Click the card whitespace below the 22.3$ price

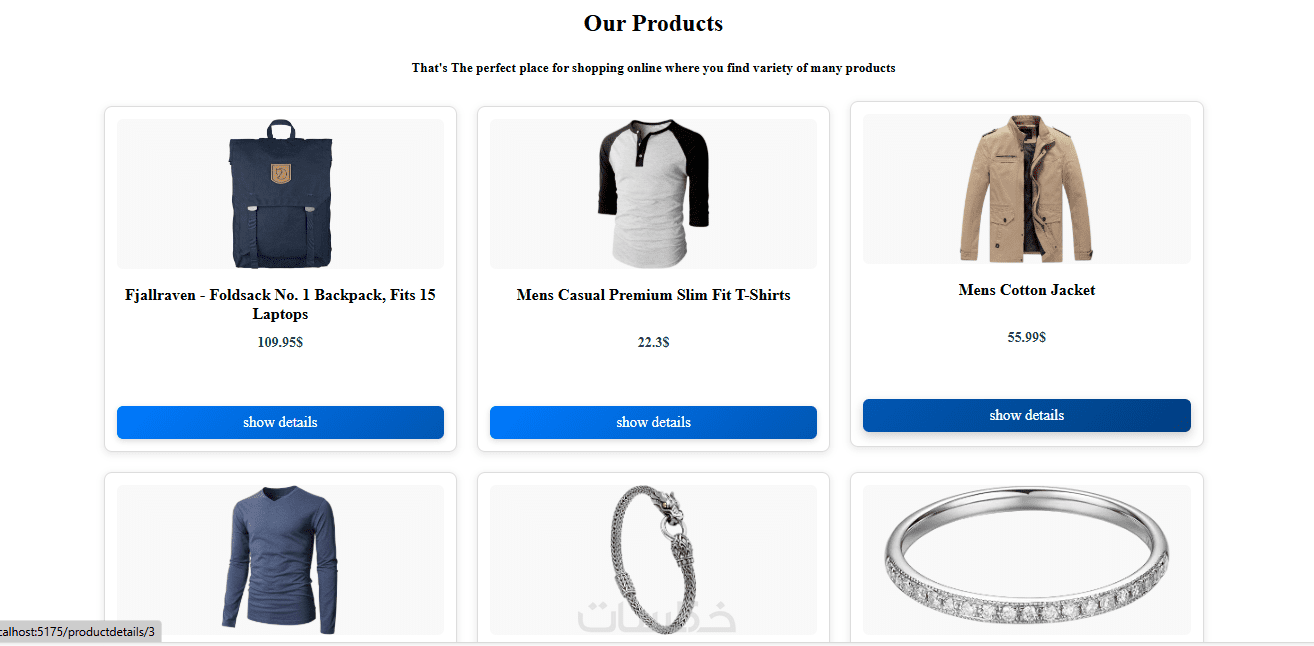pyautogui.click(x=653, y=380)
